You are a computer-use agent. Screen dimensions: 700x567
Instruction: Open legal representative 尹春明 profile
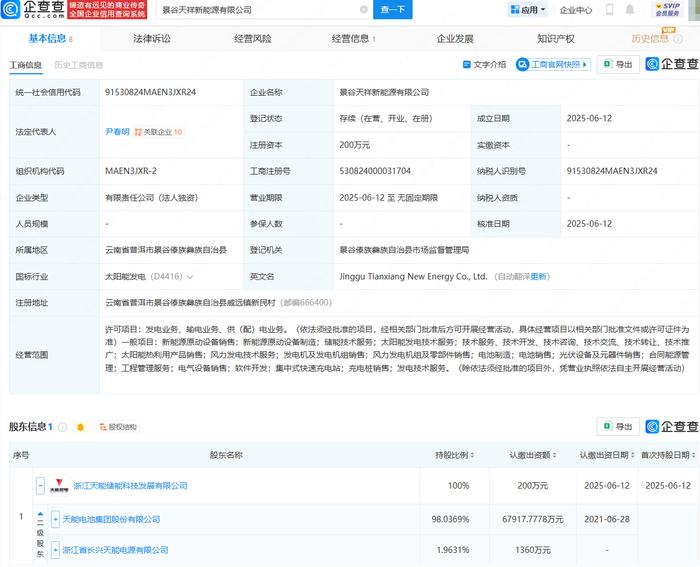pyautogui.click(x=117, y=132)
